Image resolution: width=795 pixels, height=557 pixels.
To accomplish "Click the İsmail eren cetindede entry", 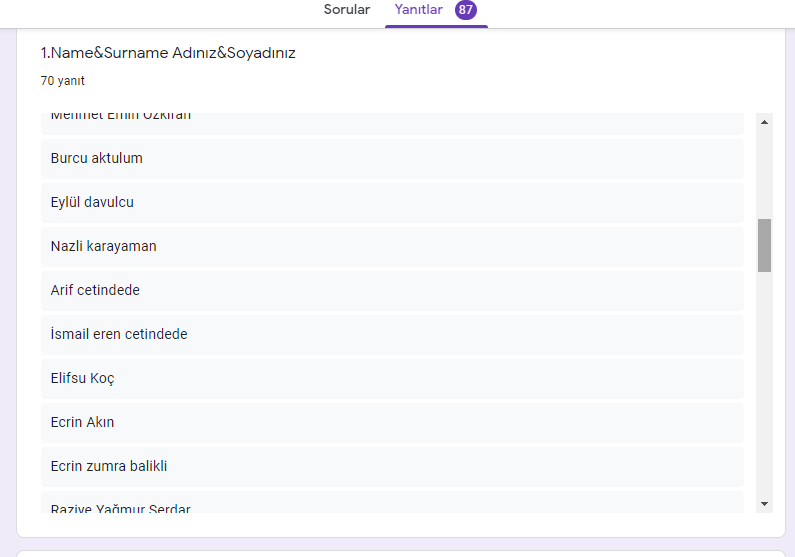I will pos(392,334).
